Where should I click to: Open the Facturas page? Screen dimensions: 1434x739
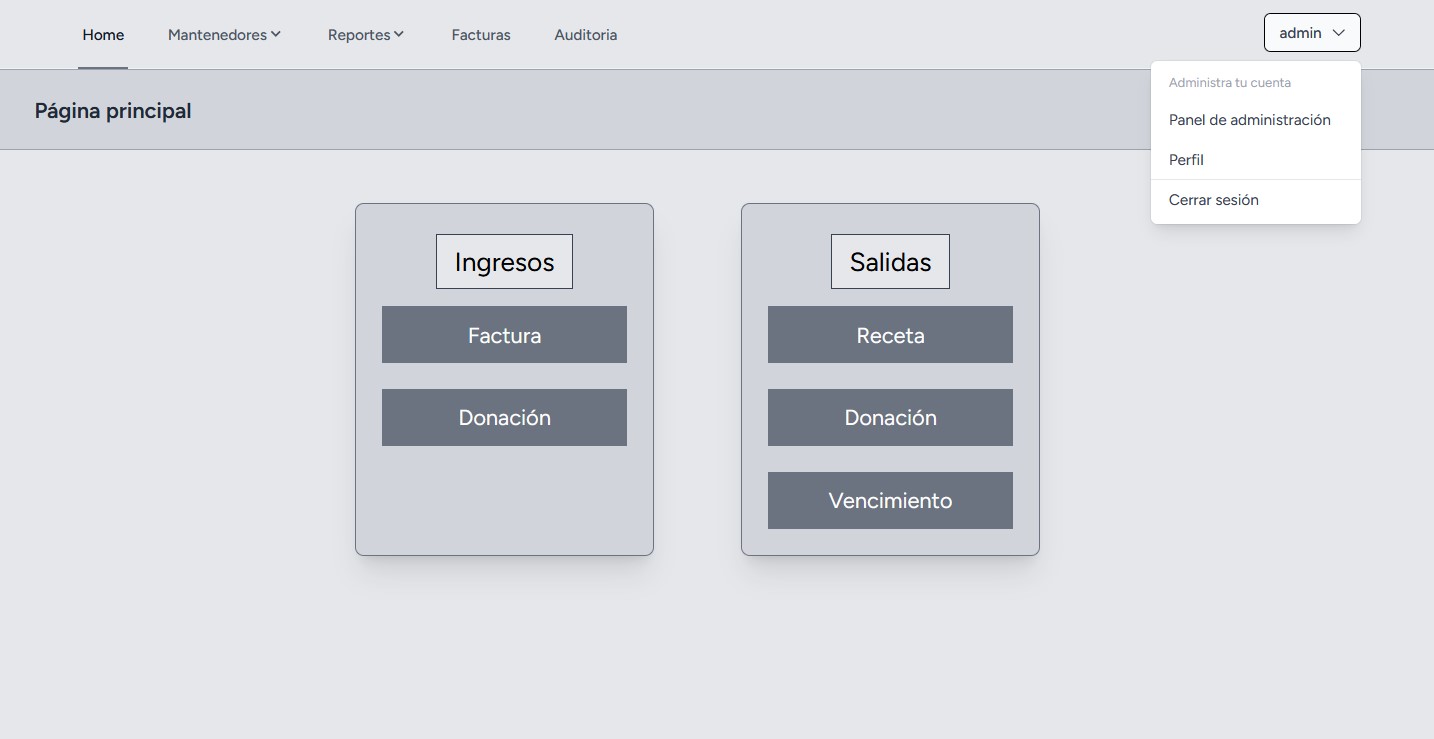[480, 35]
